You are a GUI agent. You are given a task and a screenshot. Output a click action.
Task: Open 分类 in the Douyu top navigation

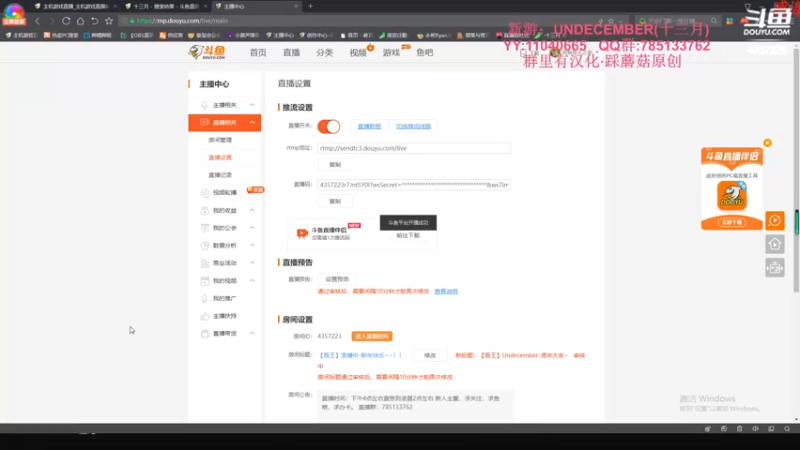pyautogui.click(x=324, y=53)
